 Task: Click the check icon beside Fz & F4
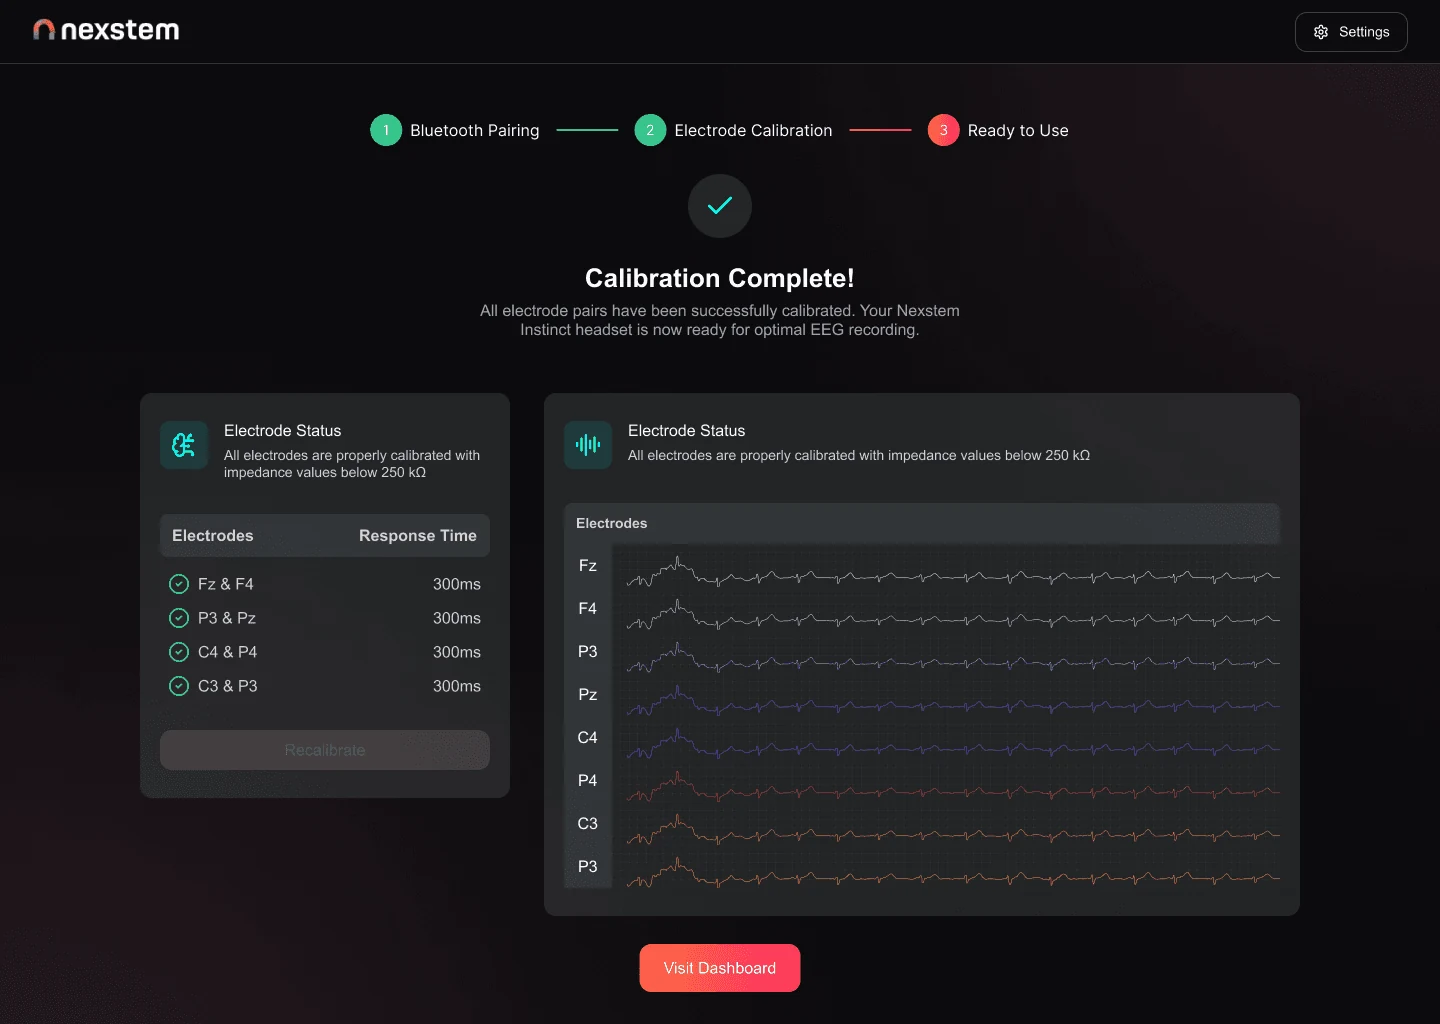[x=179, y=584]
